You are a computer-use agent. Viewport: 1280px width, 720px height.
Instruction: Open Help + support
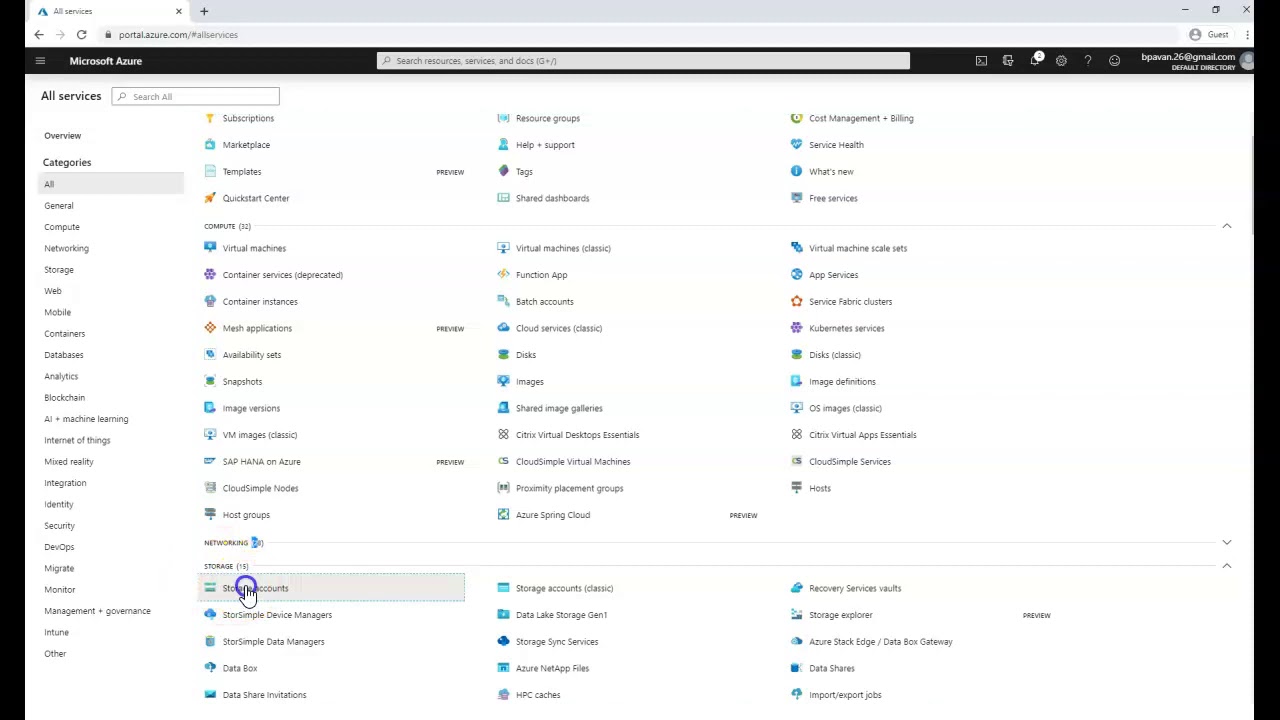click(x=545, y=145)
